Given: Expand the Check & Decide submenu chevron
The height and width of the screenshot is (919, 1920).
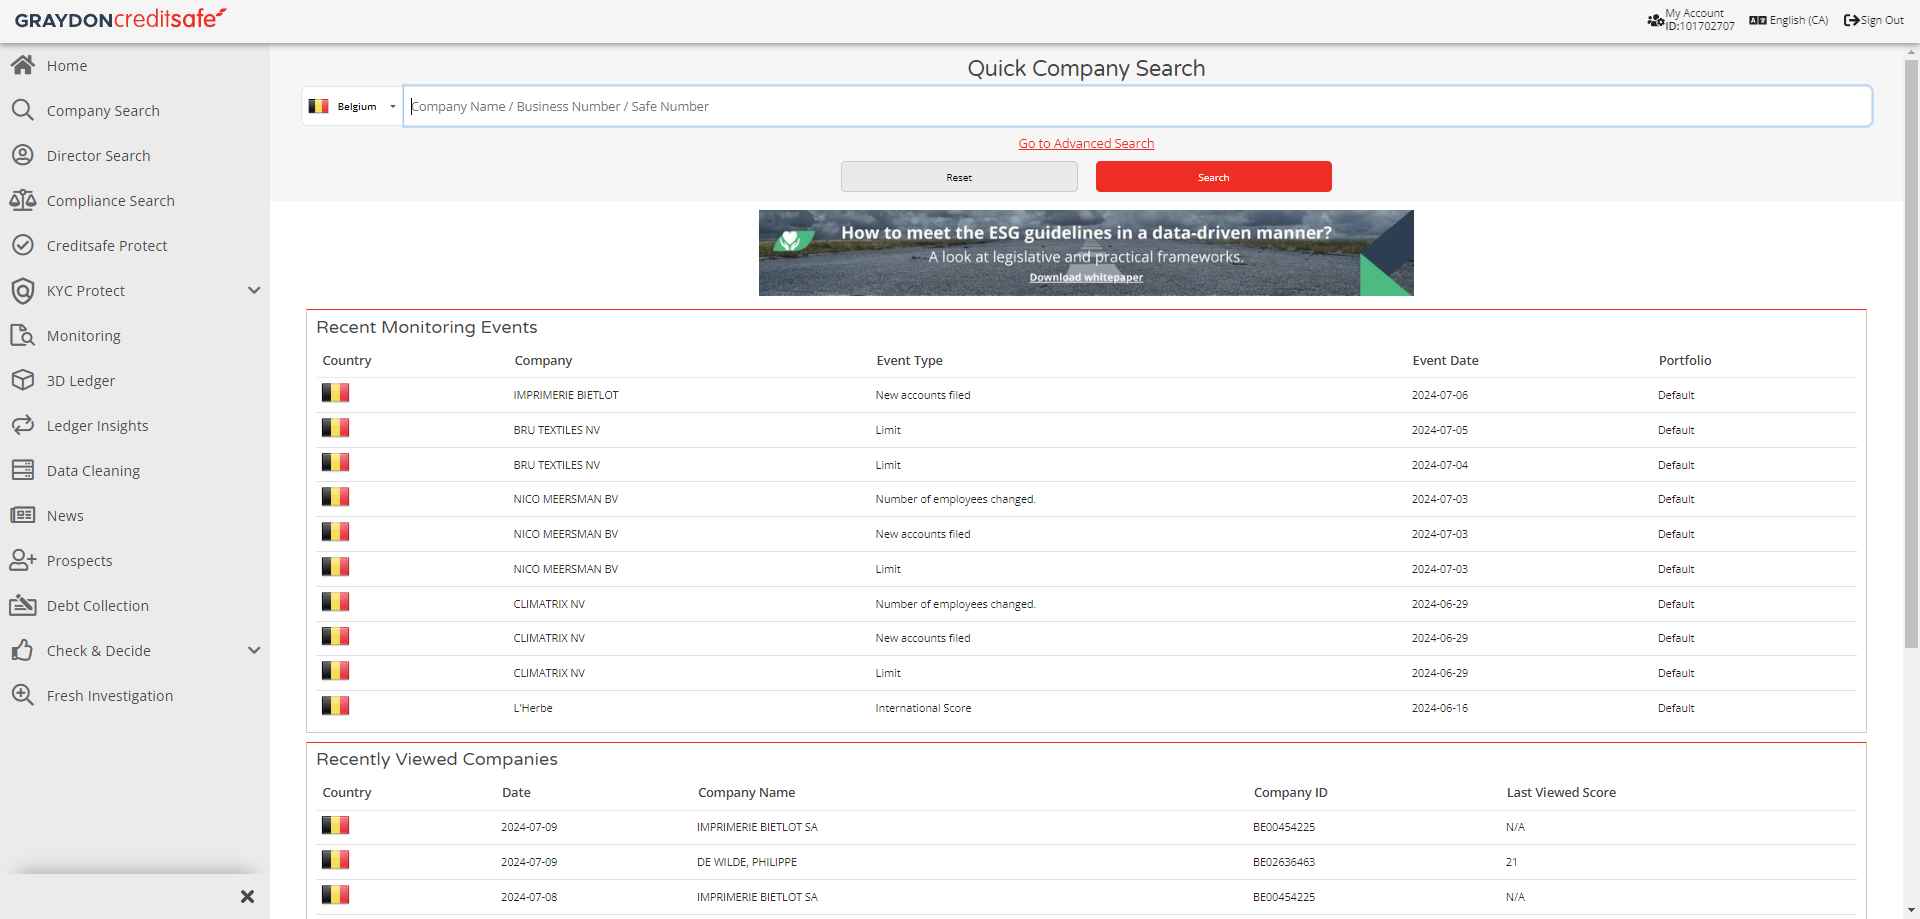Looking at the screenshot, I should click(x=254, y=650).
